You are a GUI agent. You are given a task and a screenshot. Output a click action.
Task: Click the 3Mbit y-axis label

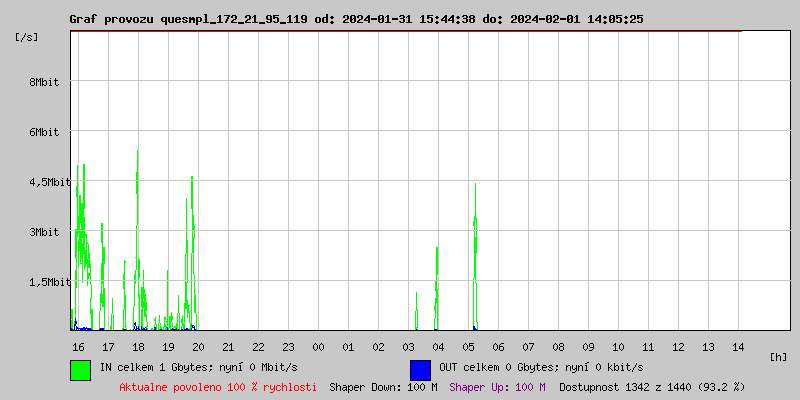click(x=44, y=232)
